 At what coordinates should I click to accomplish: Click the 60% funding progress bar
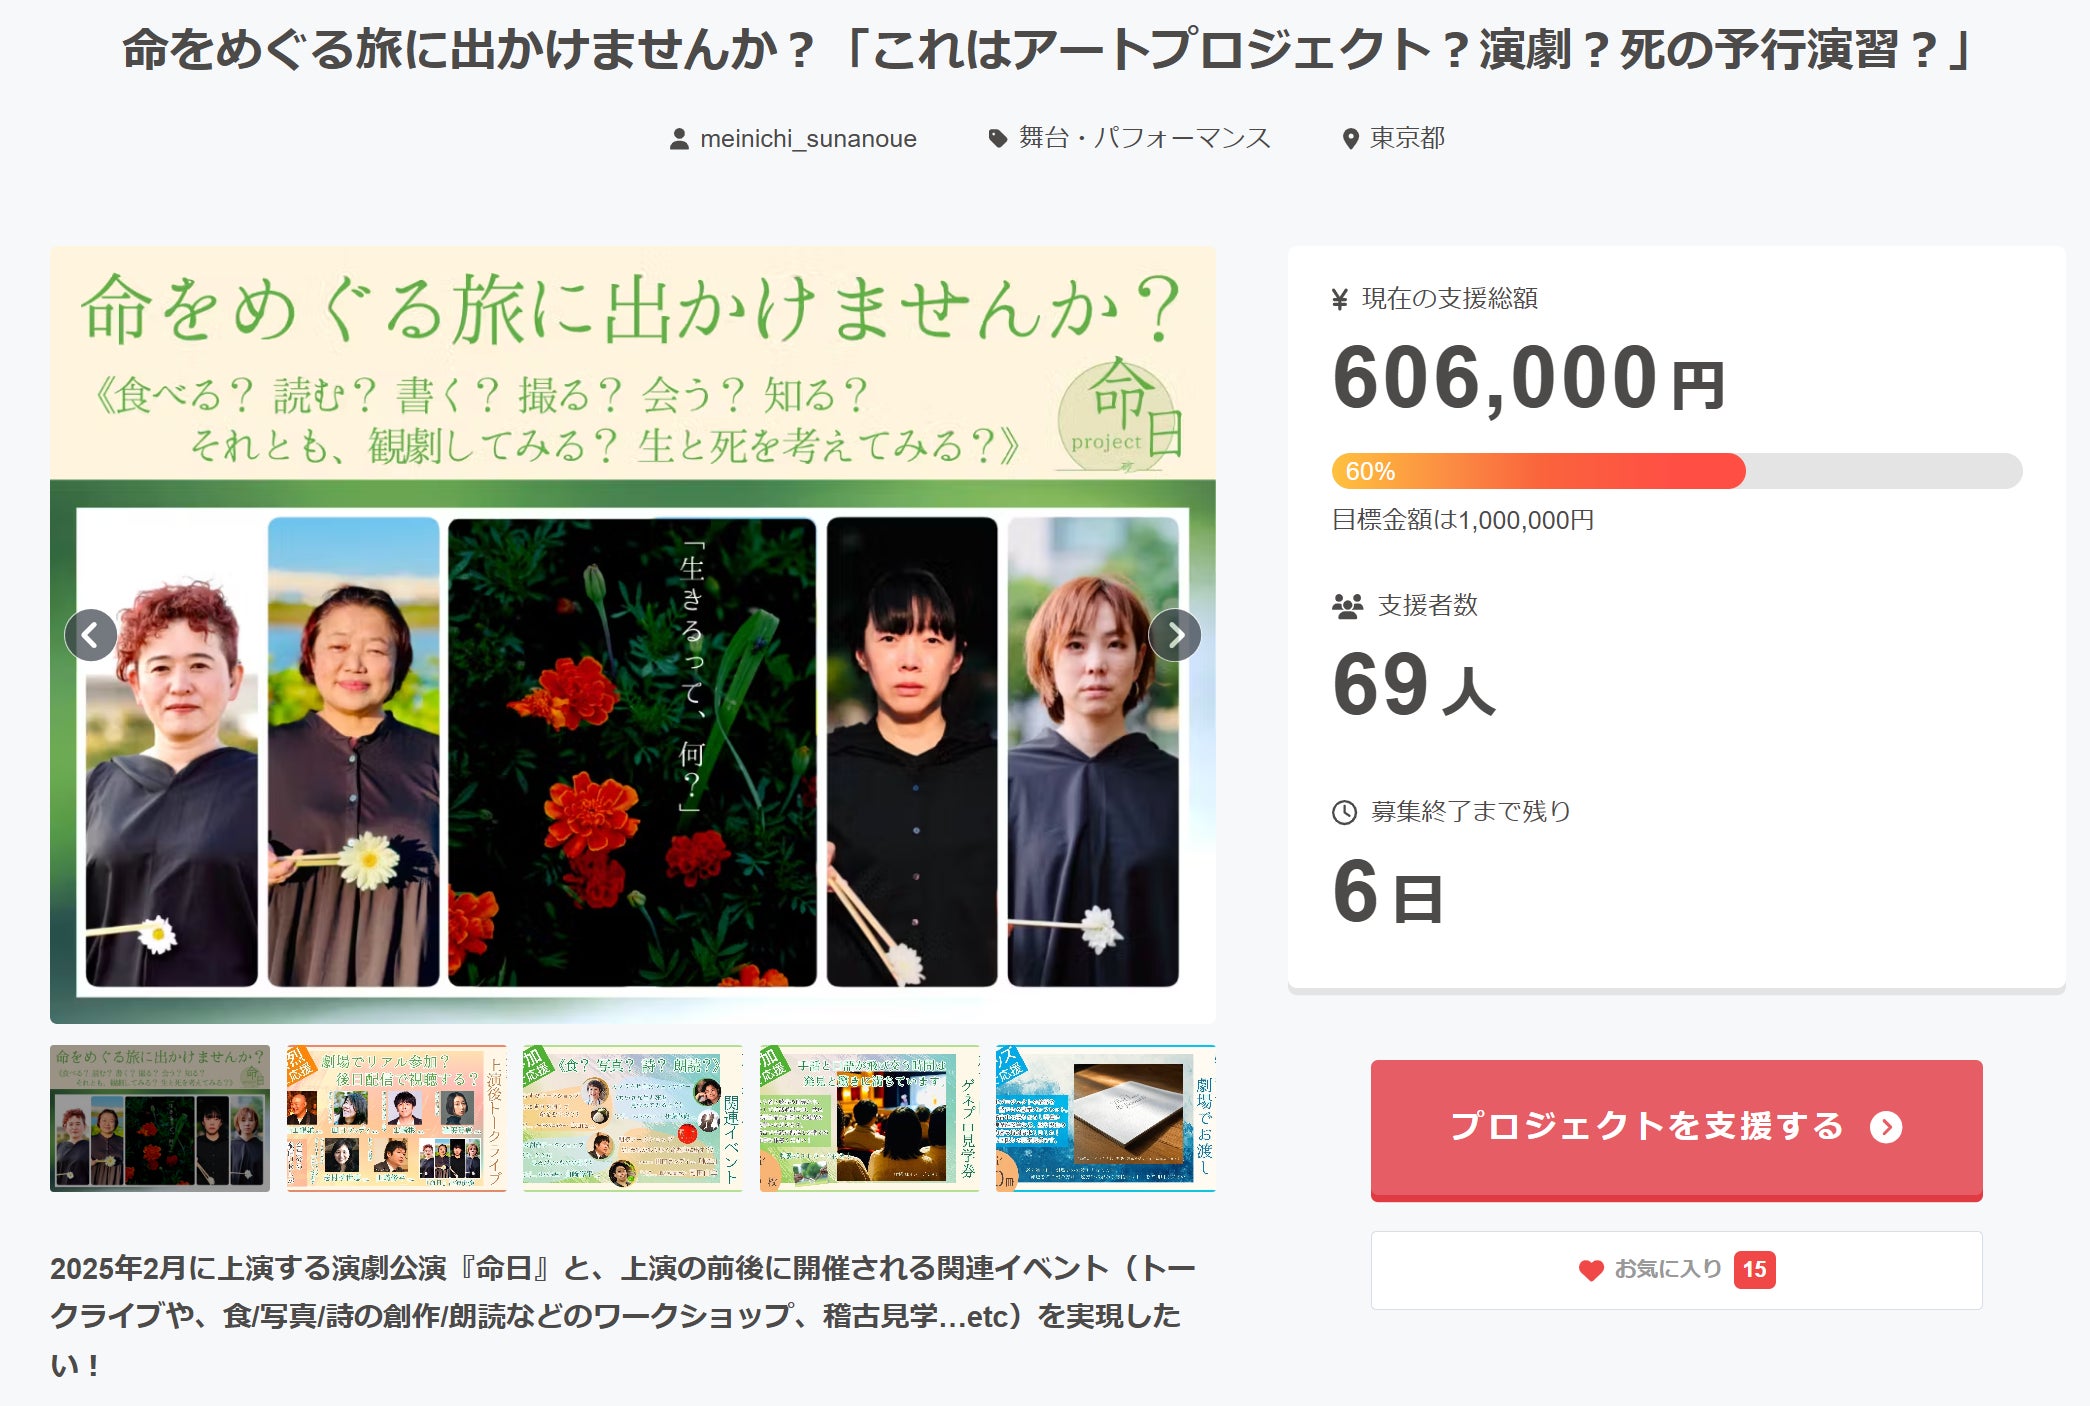coord(1676,471)
